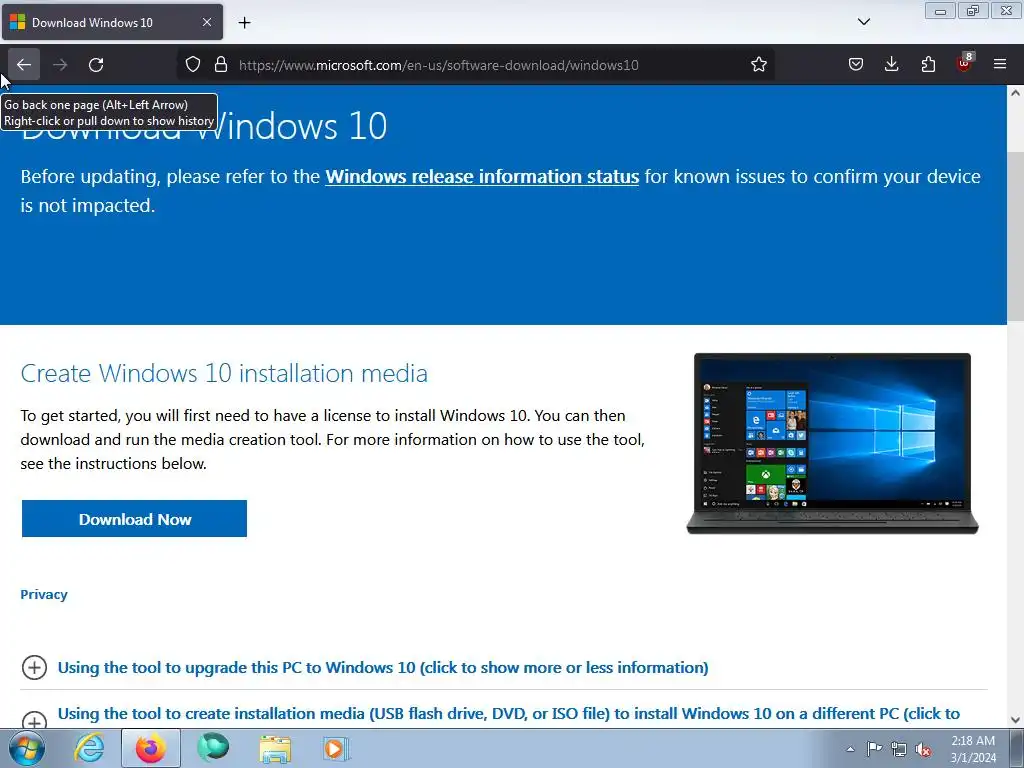Open Windows Explorer folder taskbar icon
This screenshot has height=768, width=1024.
click(275, 748)
